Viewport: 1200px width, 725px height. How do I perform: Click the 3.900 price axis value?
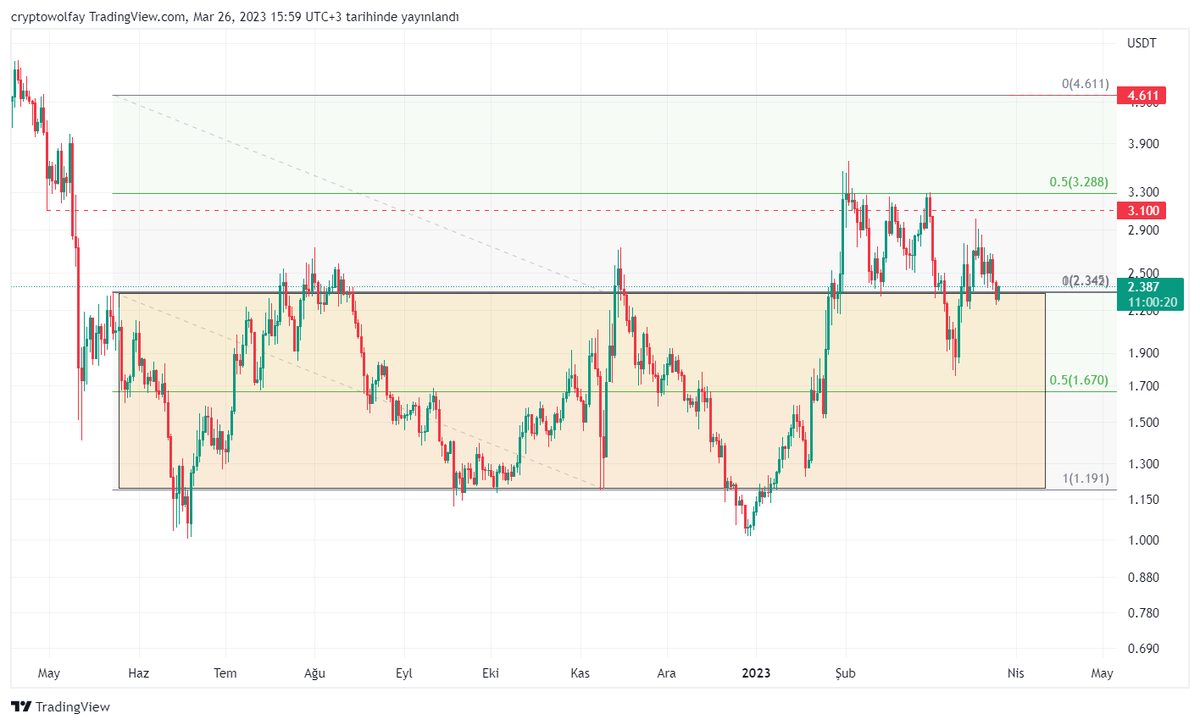pyautogui.click(x=1143, y=144)
